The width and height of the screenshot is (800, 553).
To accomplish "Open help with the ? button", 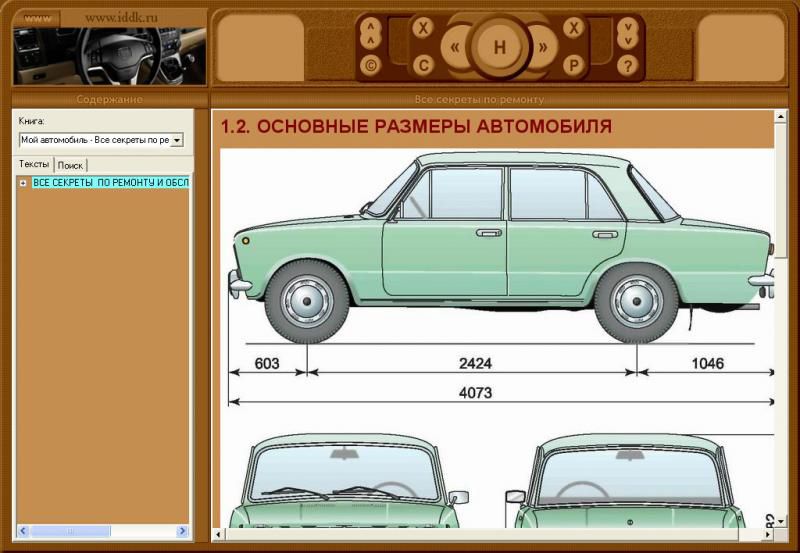I will tap(627, 66).
